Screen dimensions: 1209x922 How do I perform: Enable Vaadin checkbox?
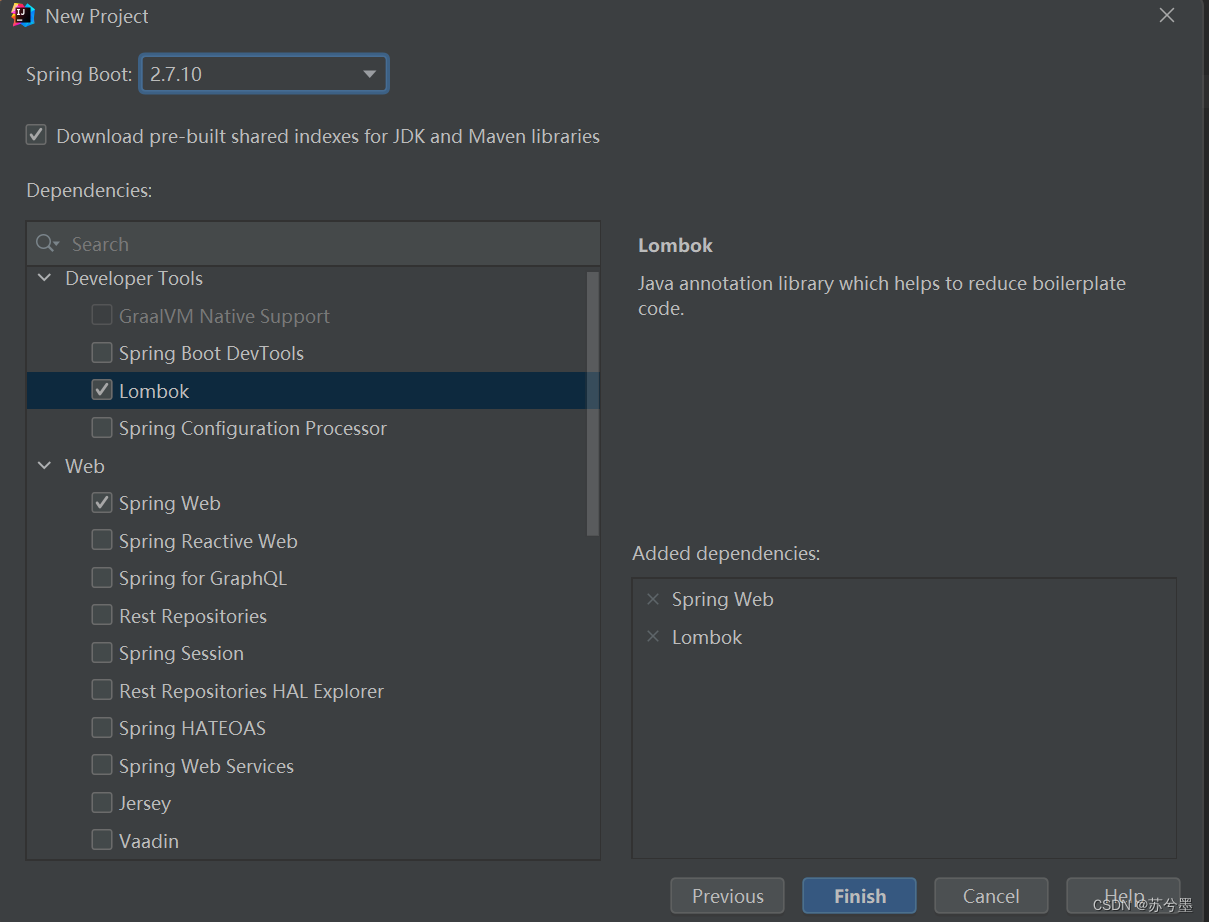pyautogui.click(x=102, y=841)
